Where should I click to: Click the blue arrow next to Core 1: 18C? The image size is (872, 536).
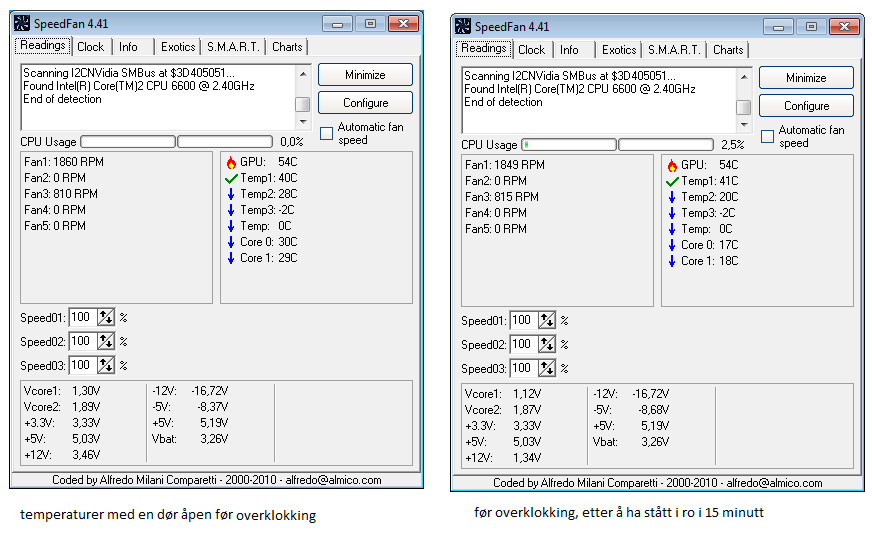pyautogui.click(x=672, y=261)
